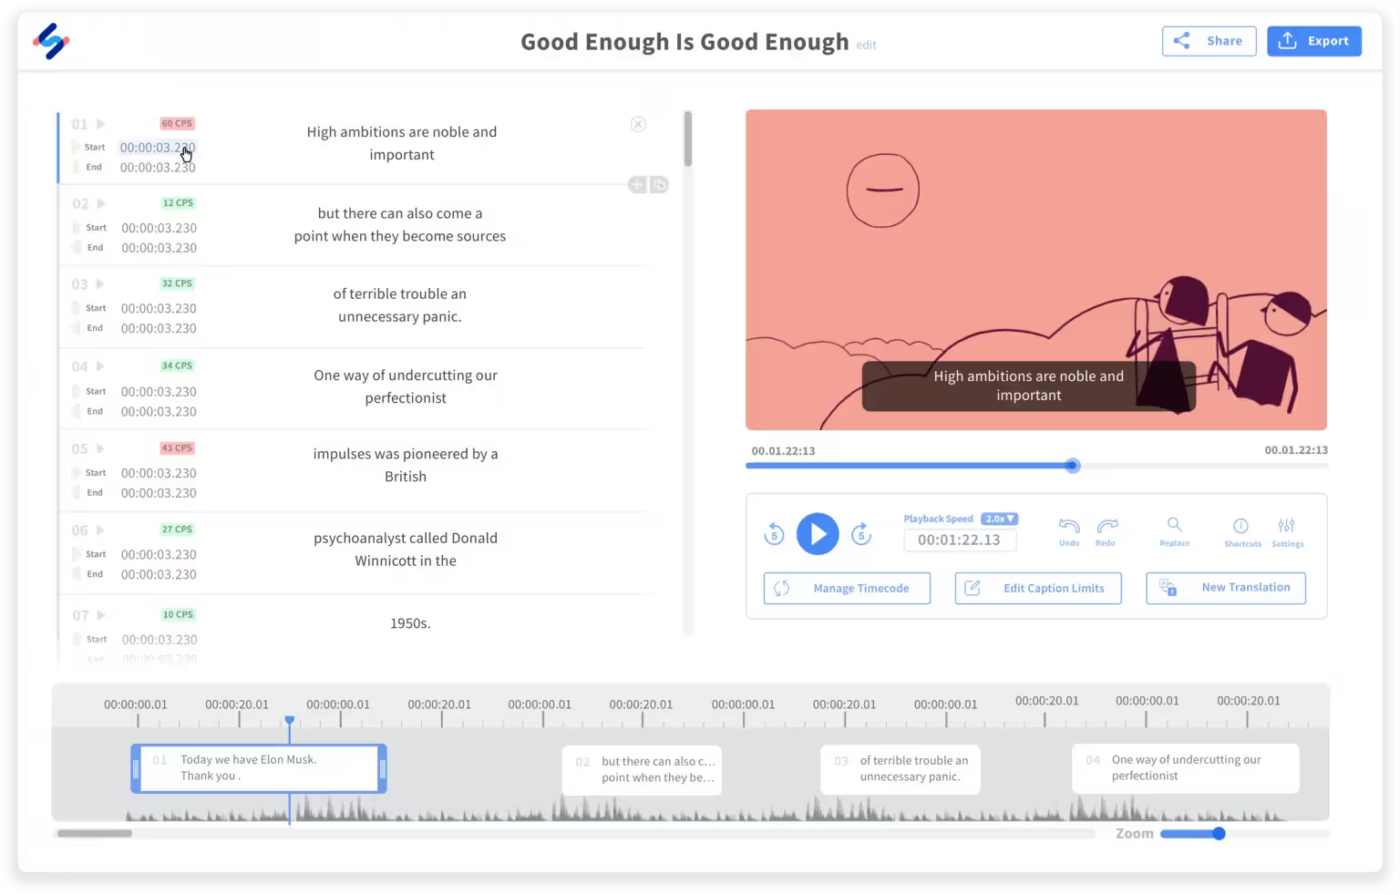Click the start time of caption 01
Image resolution: width=1400 pixels, height=895 pixels.
tap(158, 147)
